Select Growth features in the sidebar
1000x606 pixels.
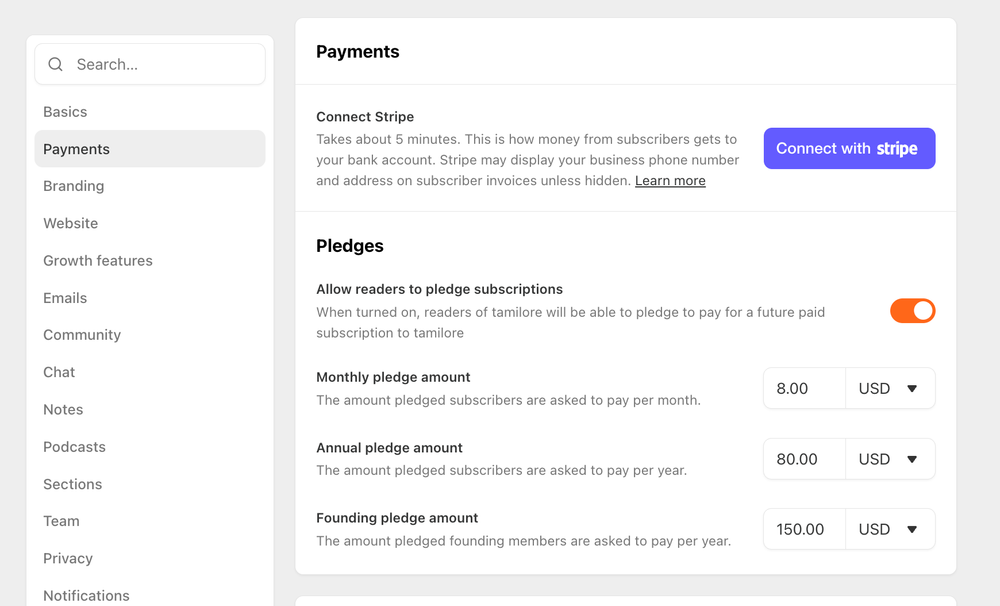97,260
